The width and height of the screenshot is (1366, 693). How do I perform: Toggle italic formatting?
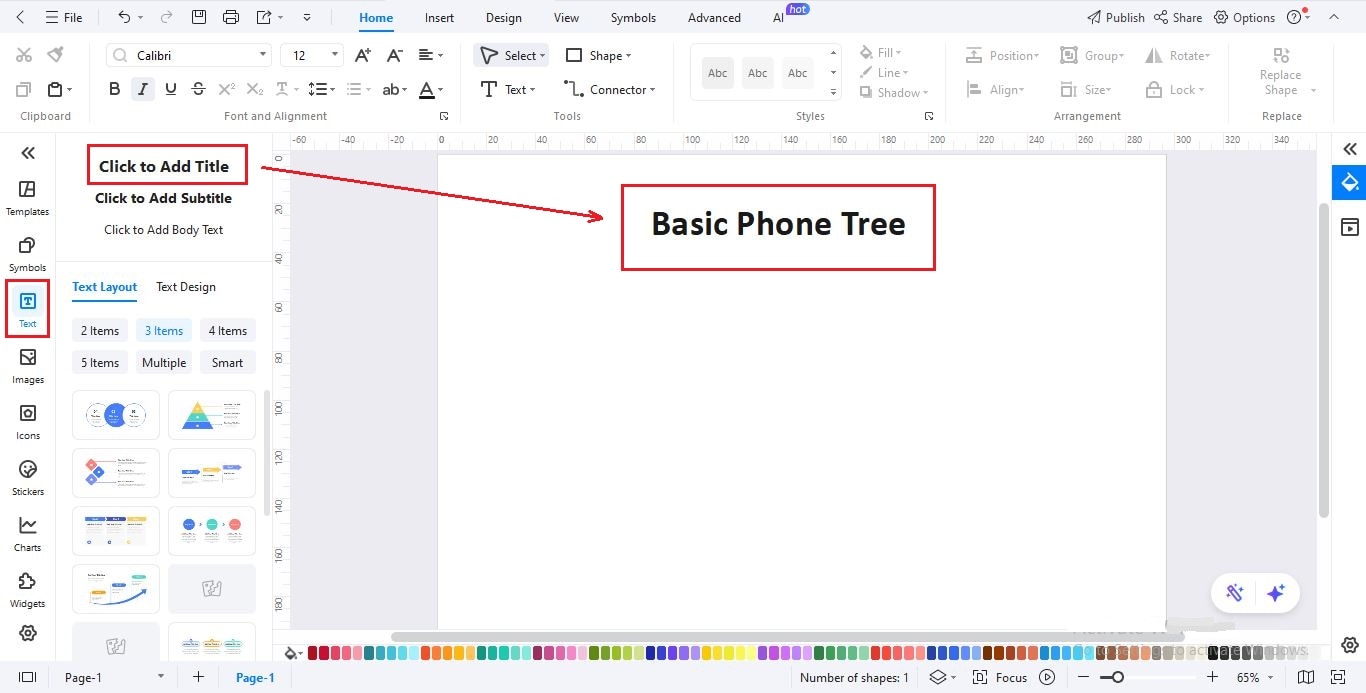(143, 89)
